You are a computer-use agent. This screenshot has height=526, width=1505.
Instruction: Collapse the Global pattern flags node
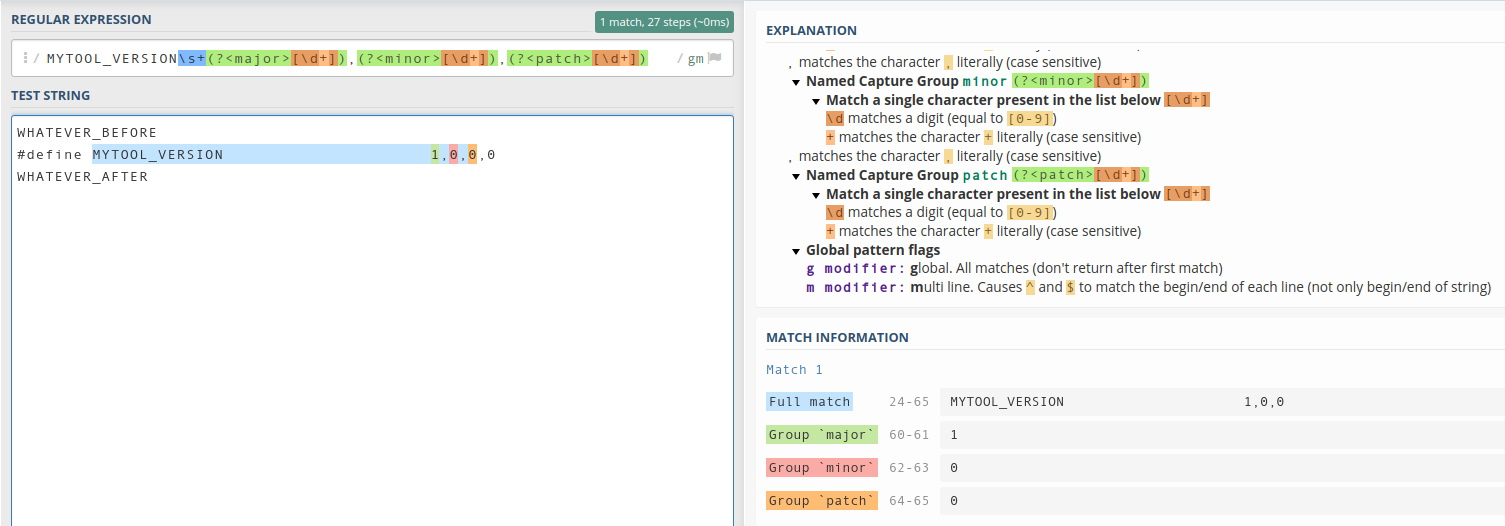tap(796, 250)
